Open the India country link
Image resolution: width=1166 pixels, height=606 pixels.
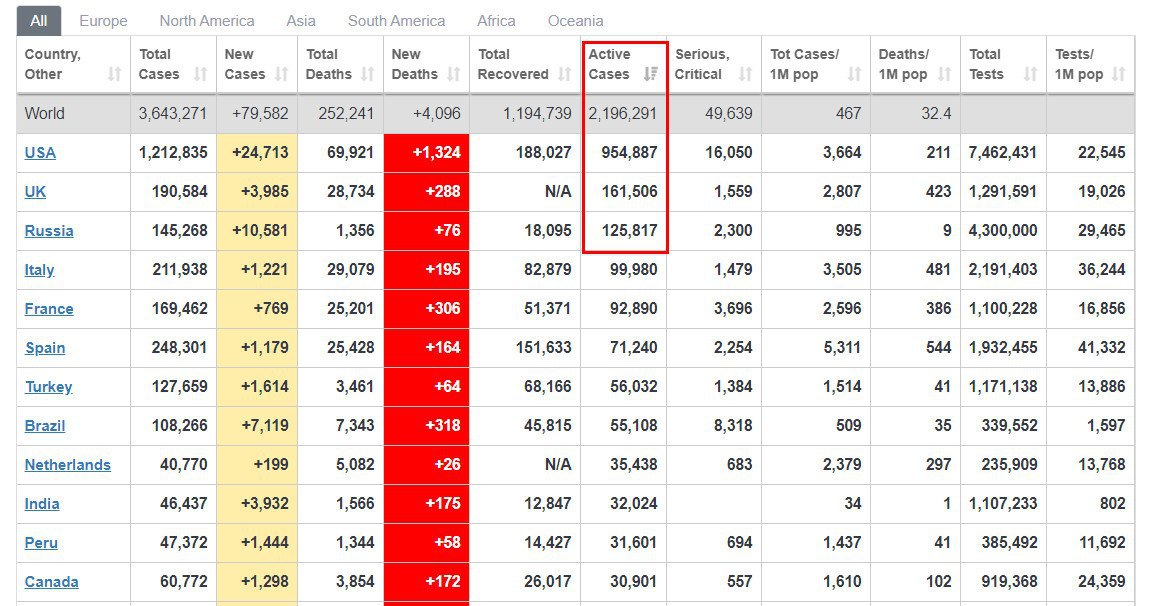tap(42, 504)
